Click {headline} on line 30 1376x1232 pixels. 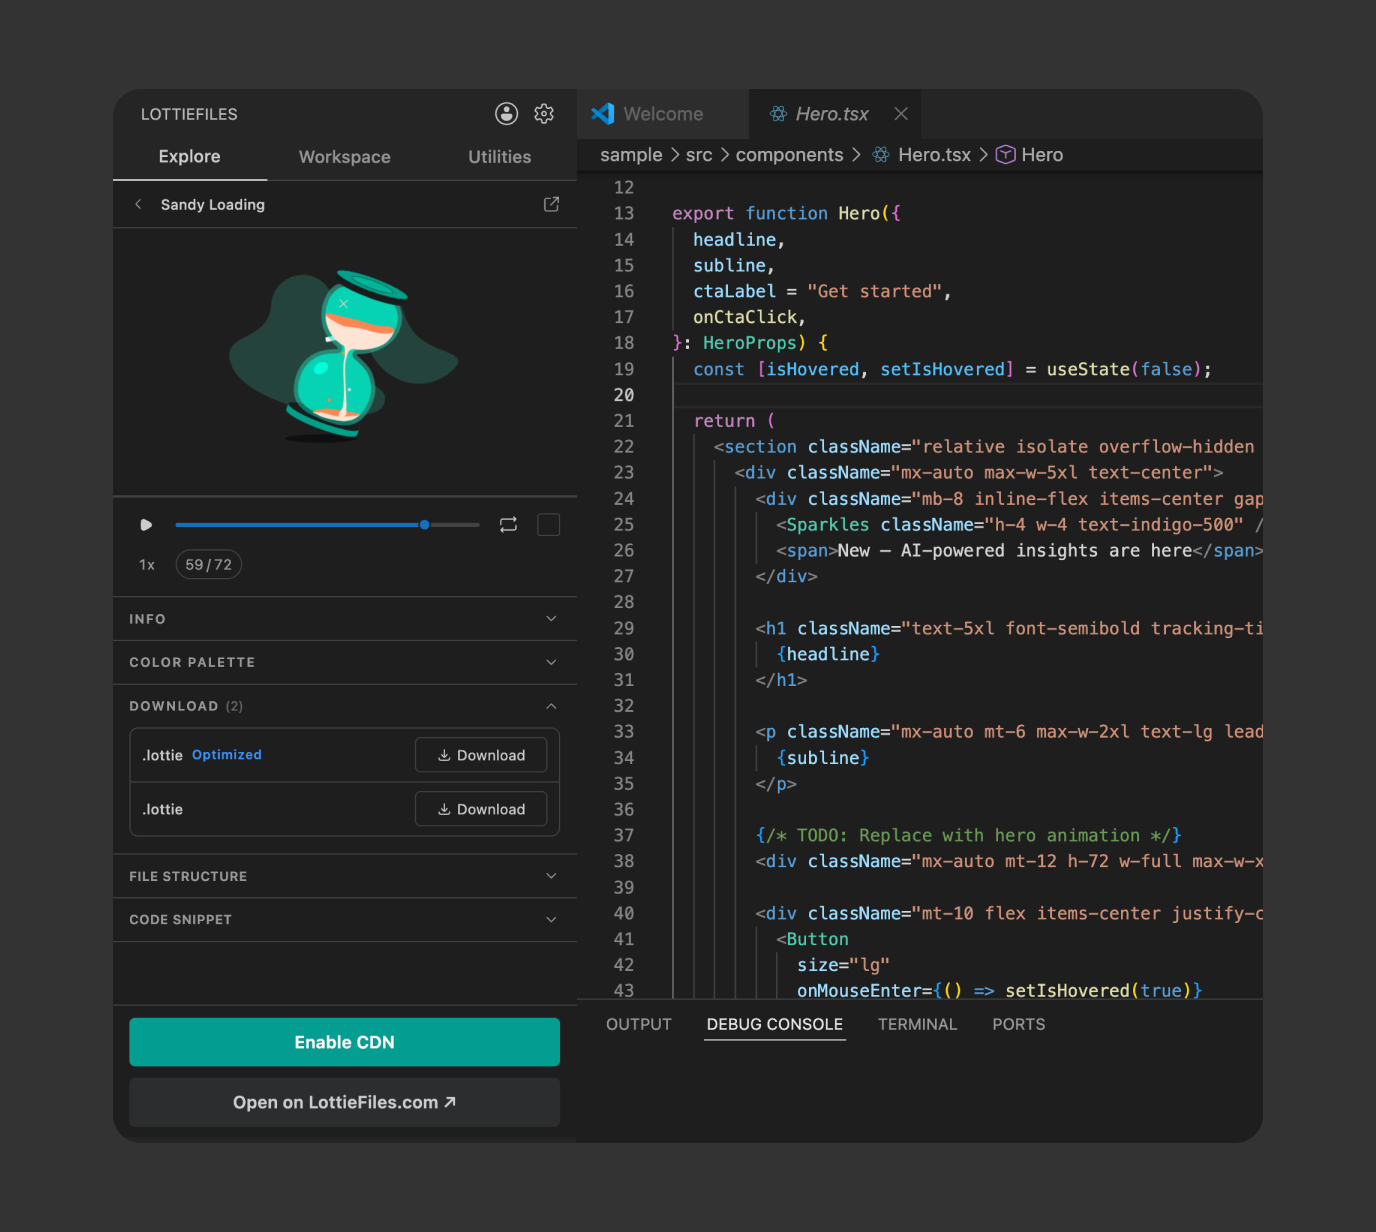(828, 654)
